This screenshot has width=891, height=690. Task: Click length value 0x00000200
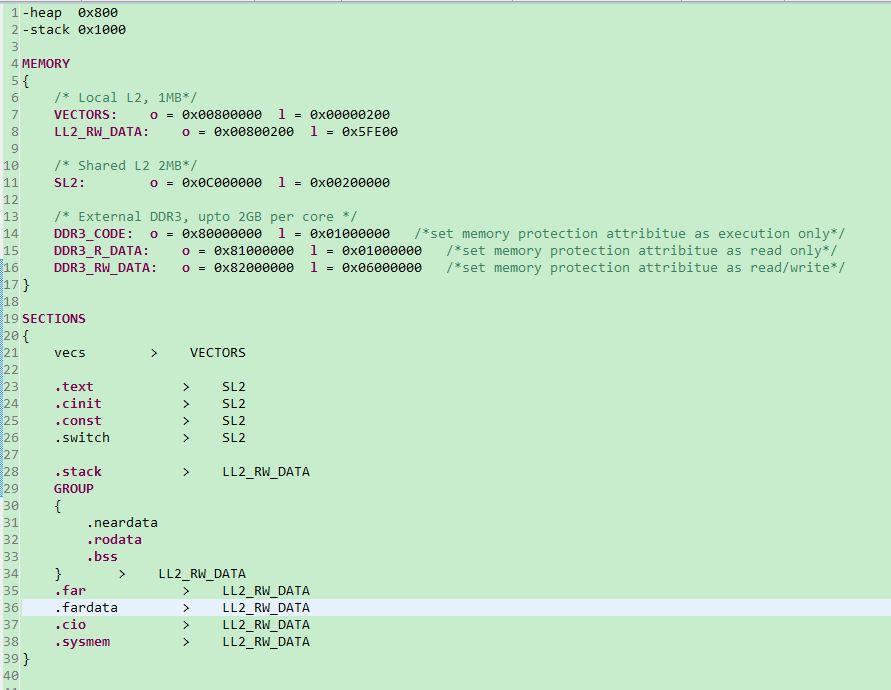[x=350, y=115]
